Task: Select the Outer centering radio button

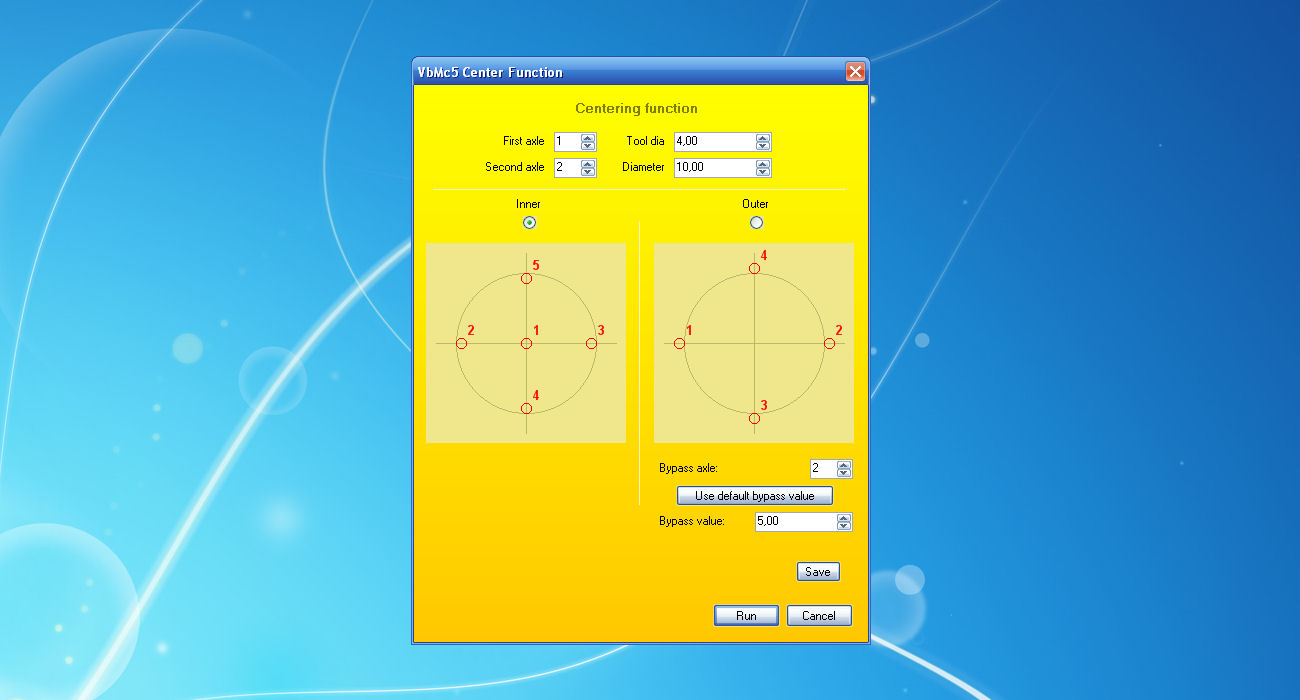Action: point(756,222)
